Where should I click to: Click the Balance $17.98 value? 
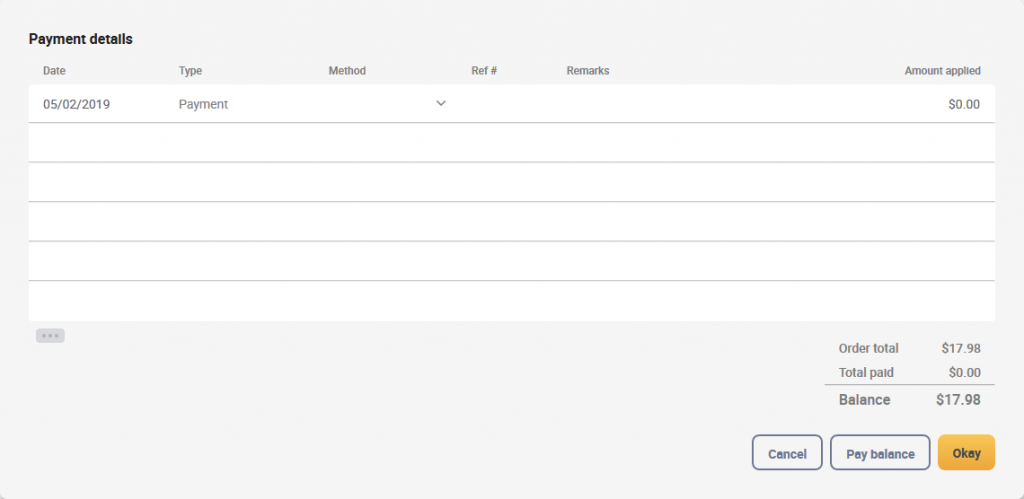[958, 400]
